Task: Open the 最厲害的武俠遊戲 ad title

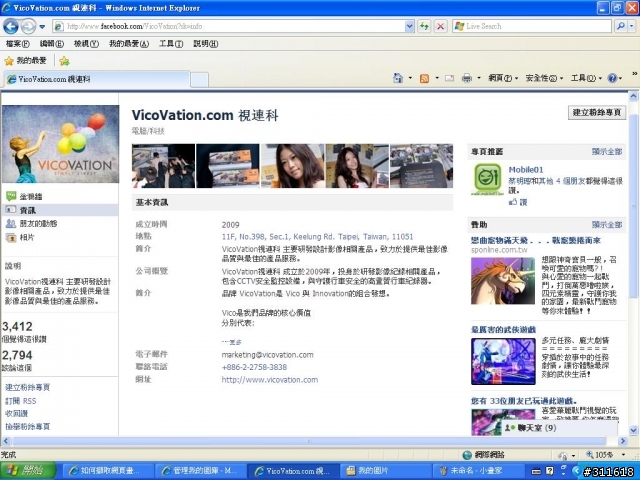Action: point(503,329)
